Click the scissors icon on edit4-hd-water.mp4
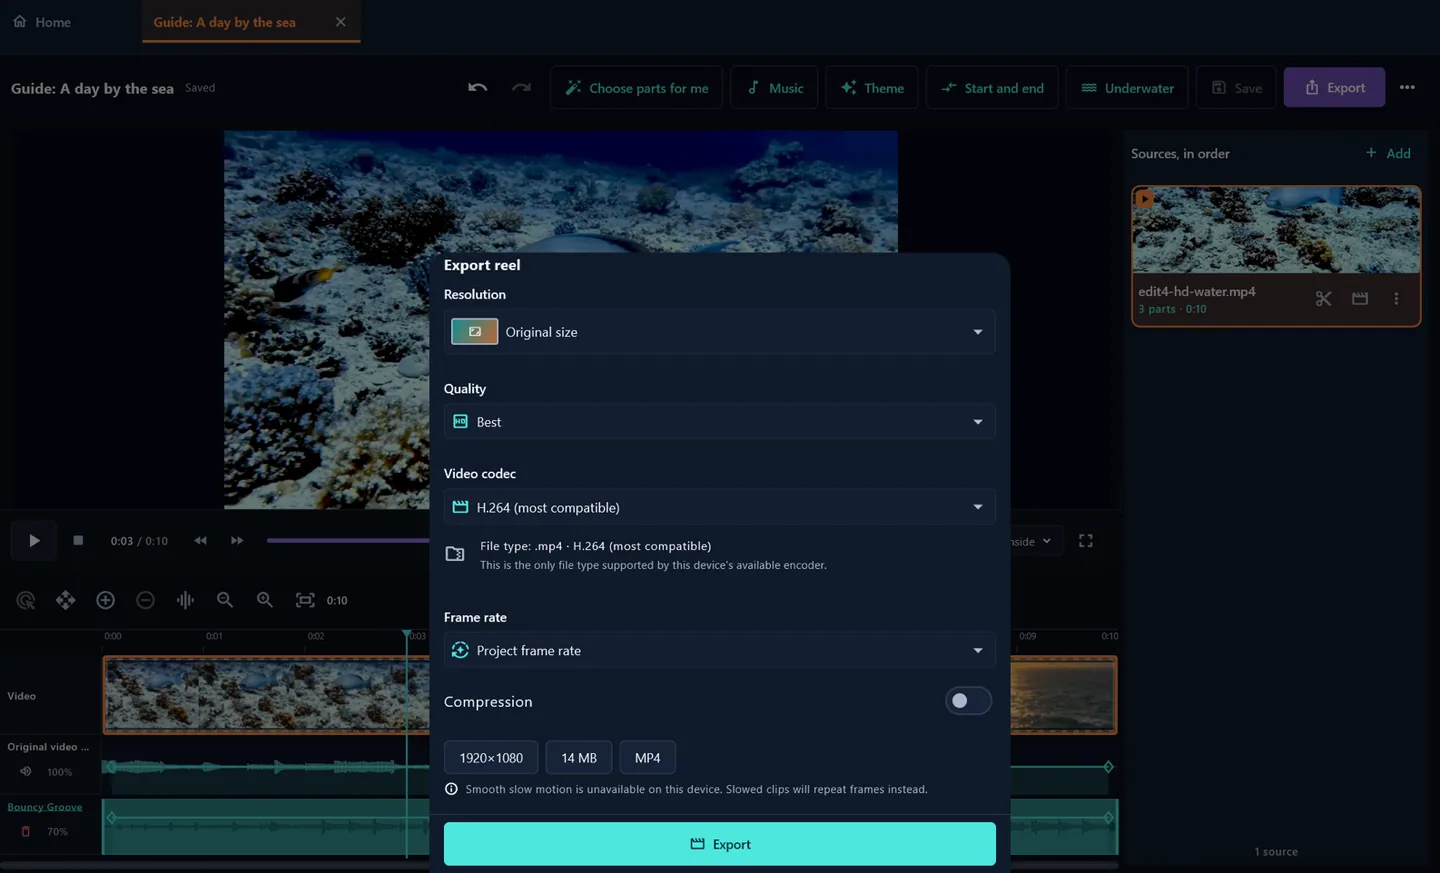 click(x=1323, y=299)
